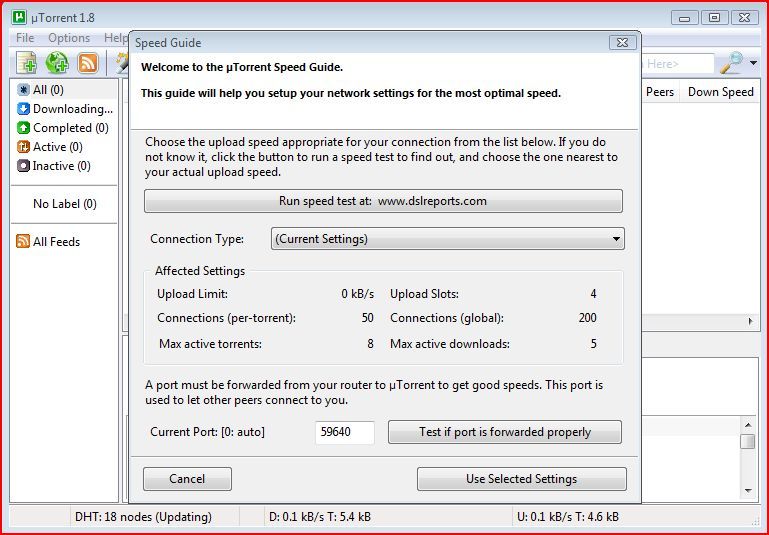The image size is (769, 535).
Task: Sort by the Down Speed column header
Action: [720, 92]
